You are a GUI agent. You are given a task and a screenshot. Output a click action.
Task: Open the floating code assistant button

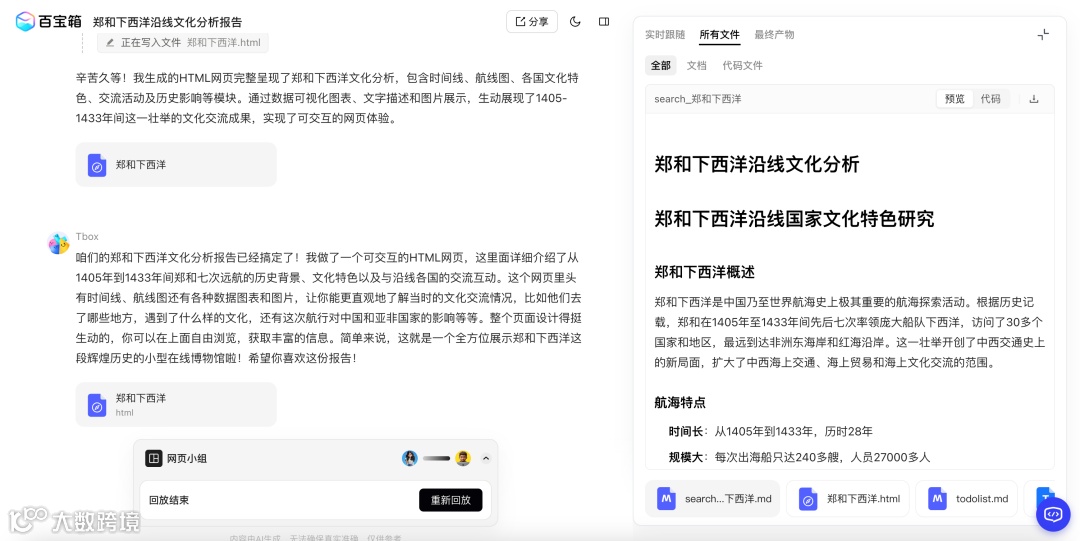click(x=1052, y=514)
